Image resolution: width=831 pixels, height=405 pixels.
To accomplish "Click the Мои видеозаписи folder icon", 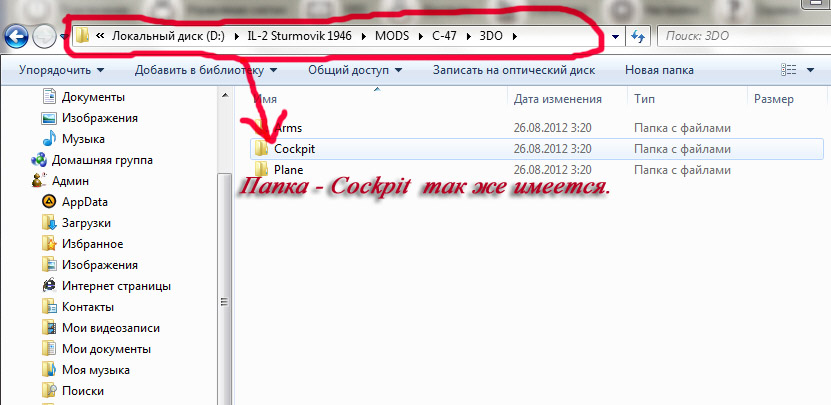I will [49, 328].
